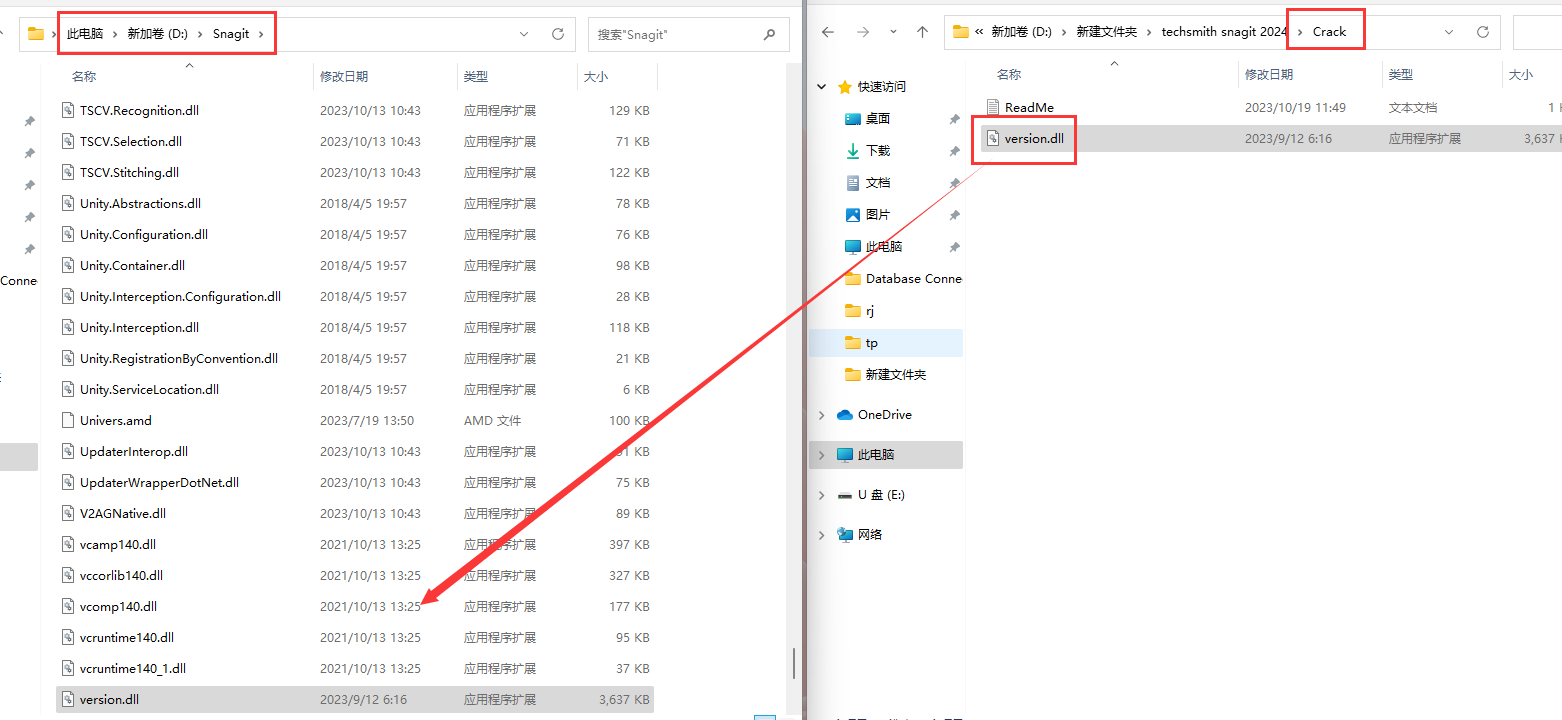
Task: Sort by 名称 column in the Snagit window
Action: (x=84, y=76)
